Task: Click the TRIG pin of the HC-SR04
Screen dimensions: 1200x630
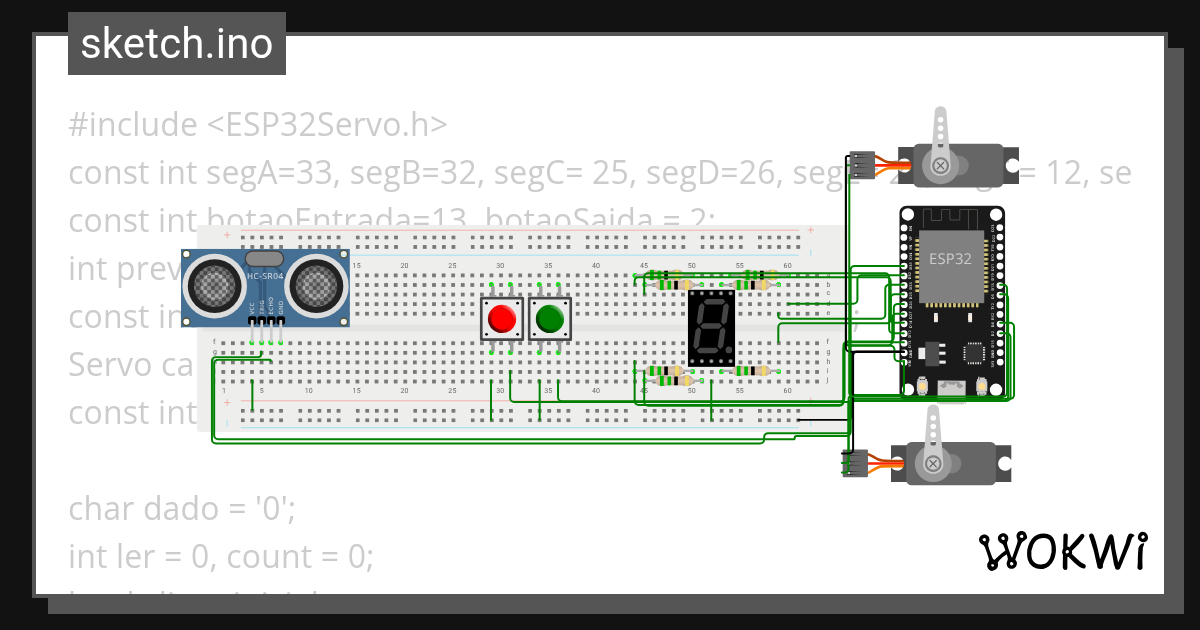Action: click(x=261, y=321)
